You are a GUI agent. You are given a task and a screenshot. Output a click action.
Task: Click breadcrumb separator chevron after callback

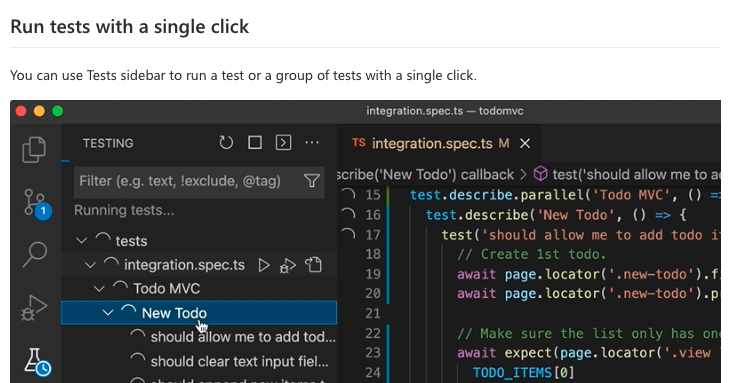(523, 175)
